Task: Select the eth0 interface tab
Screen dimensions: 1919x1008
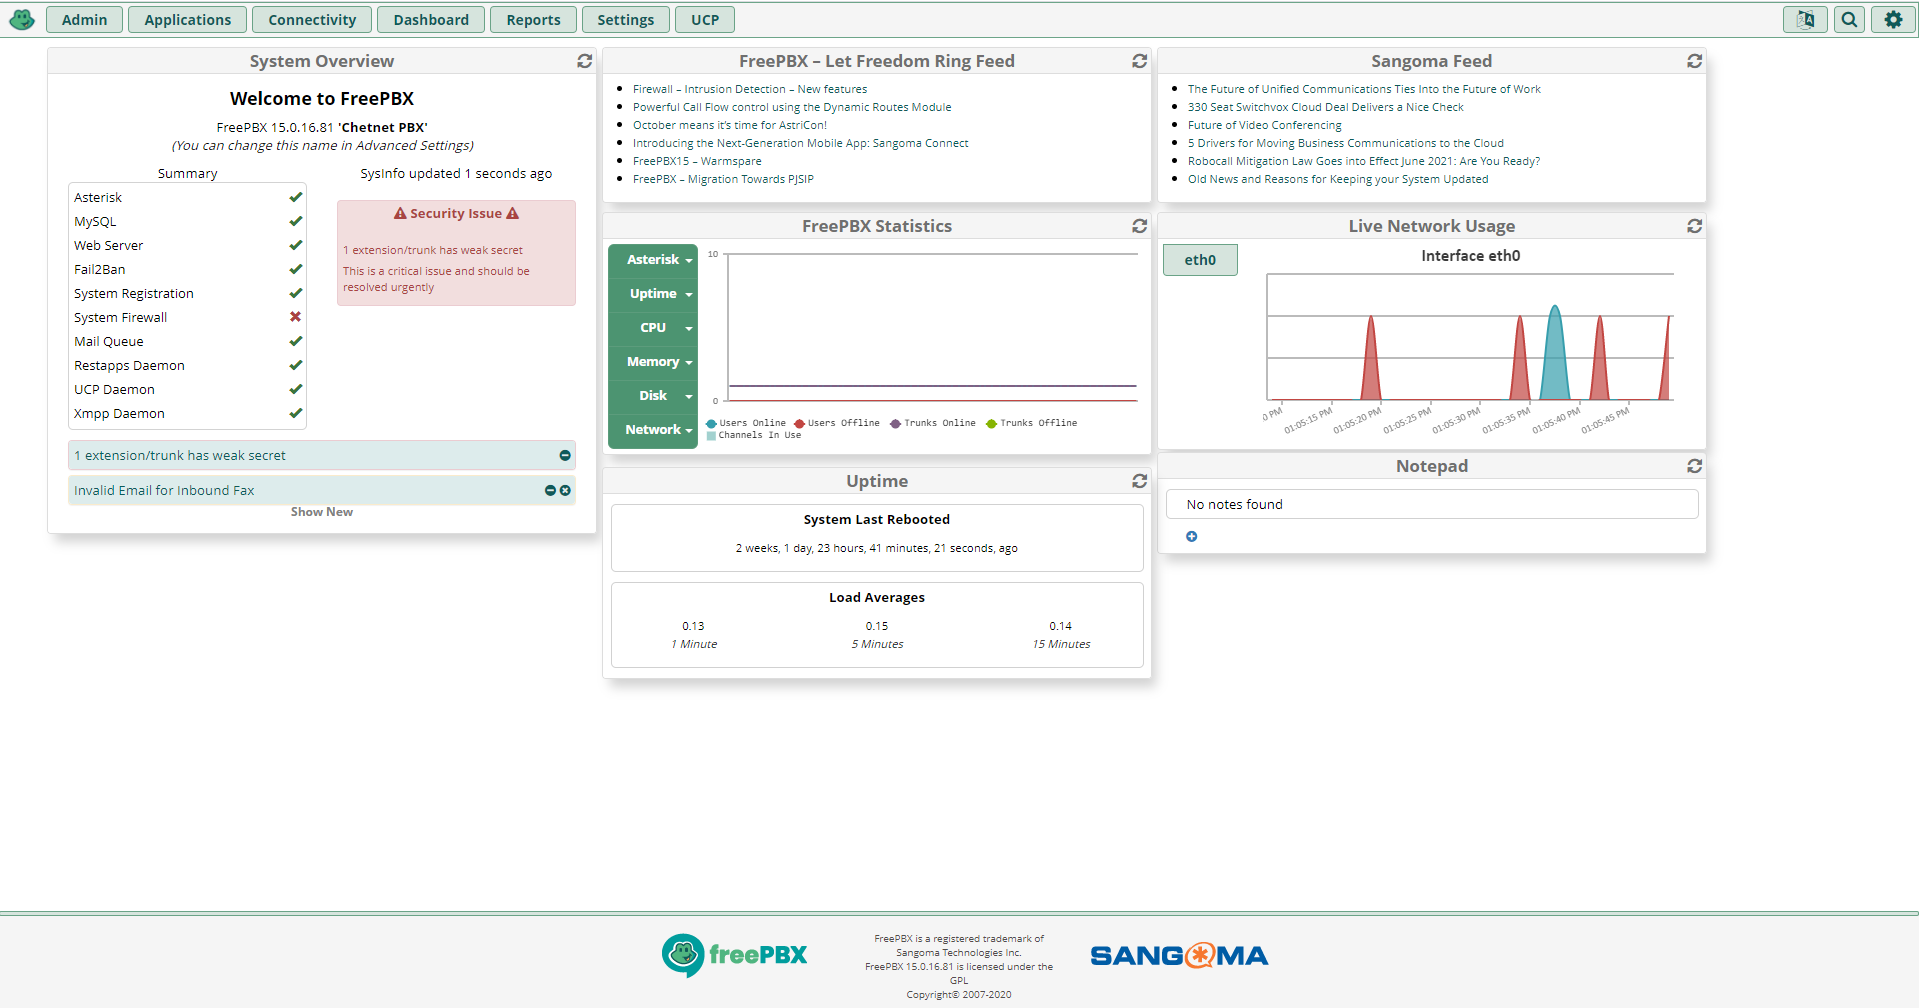Action: [x=1200, y=260]
